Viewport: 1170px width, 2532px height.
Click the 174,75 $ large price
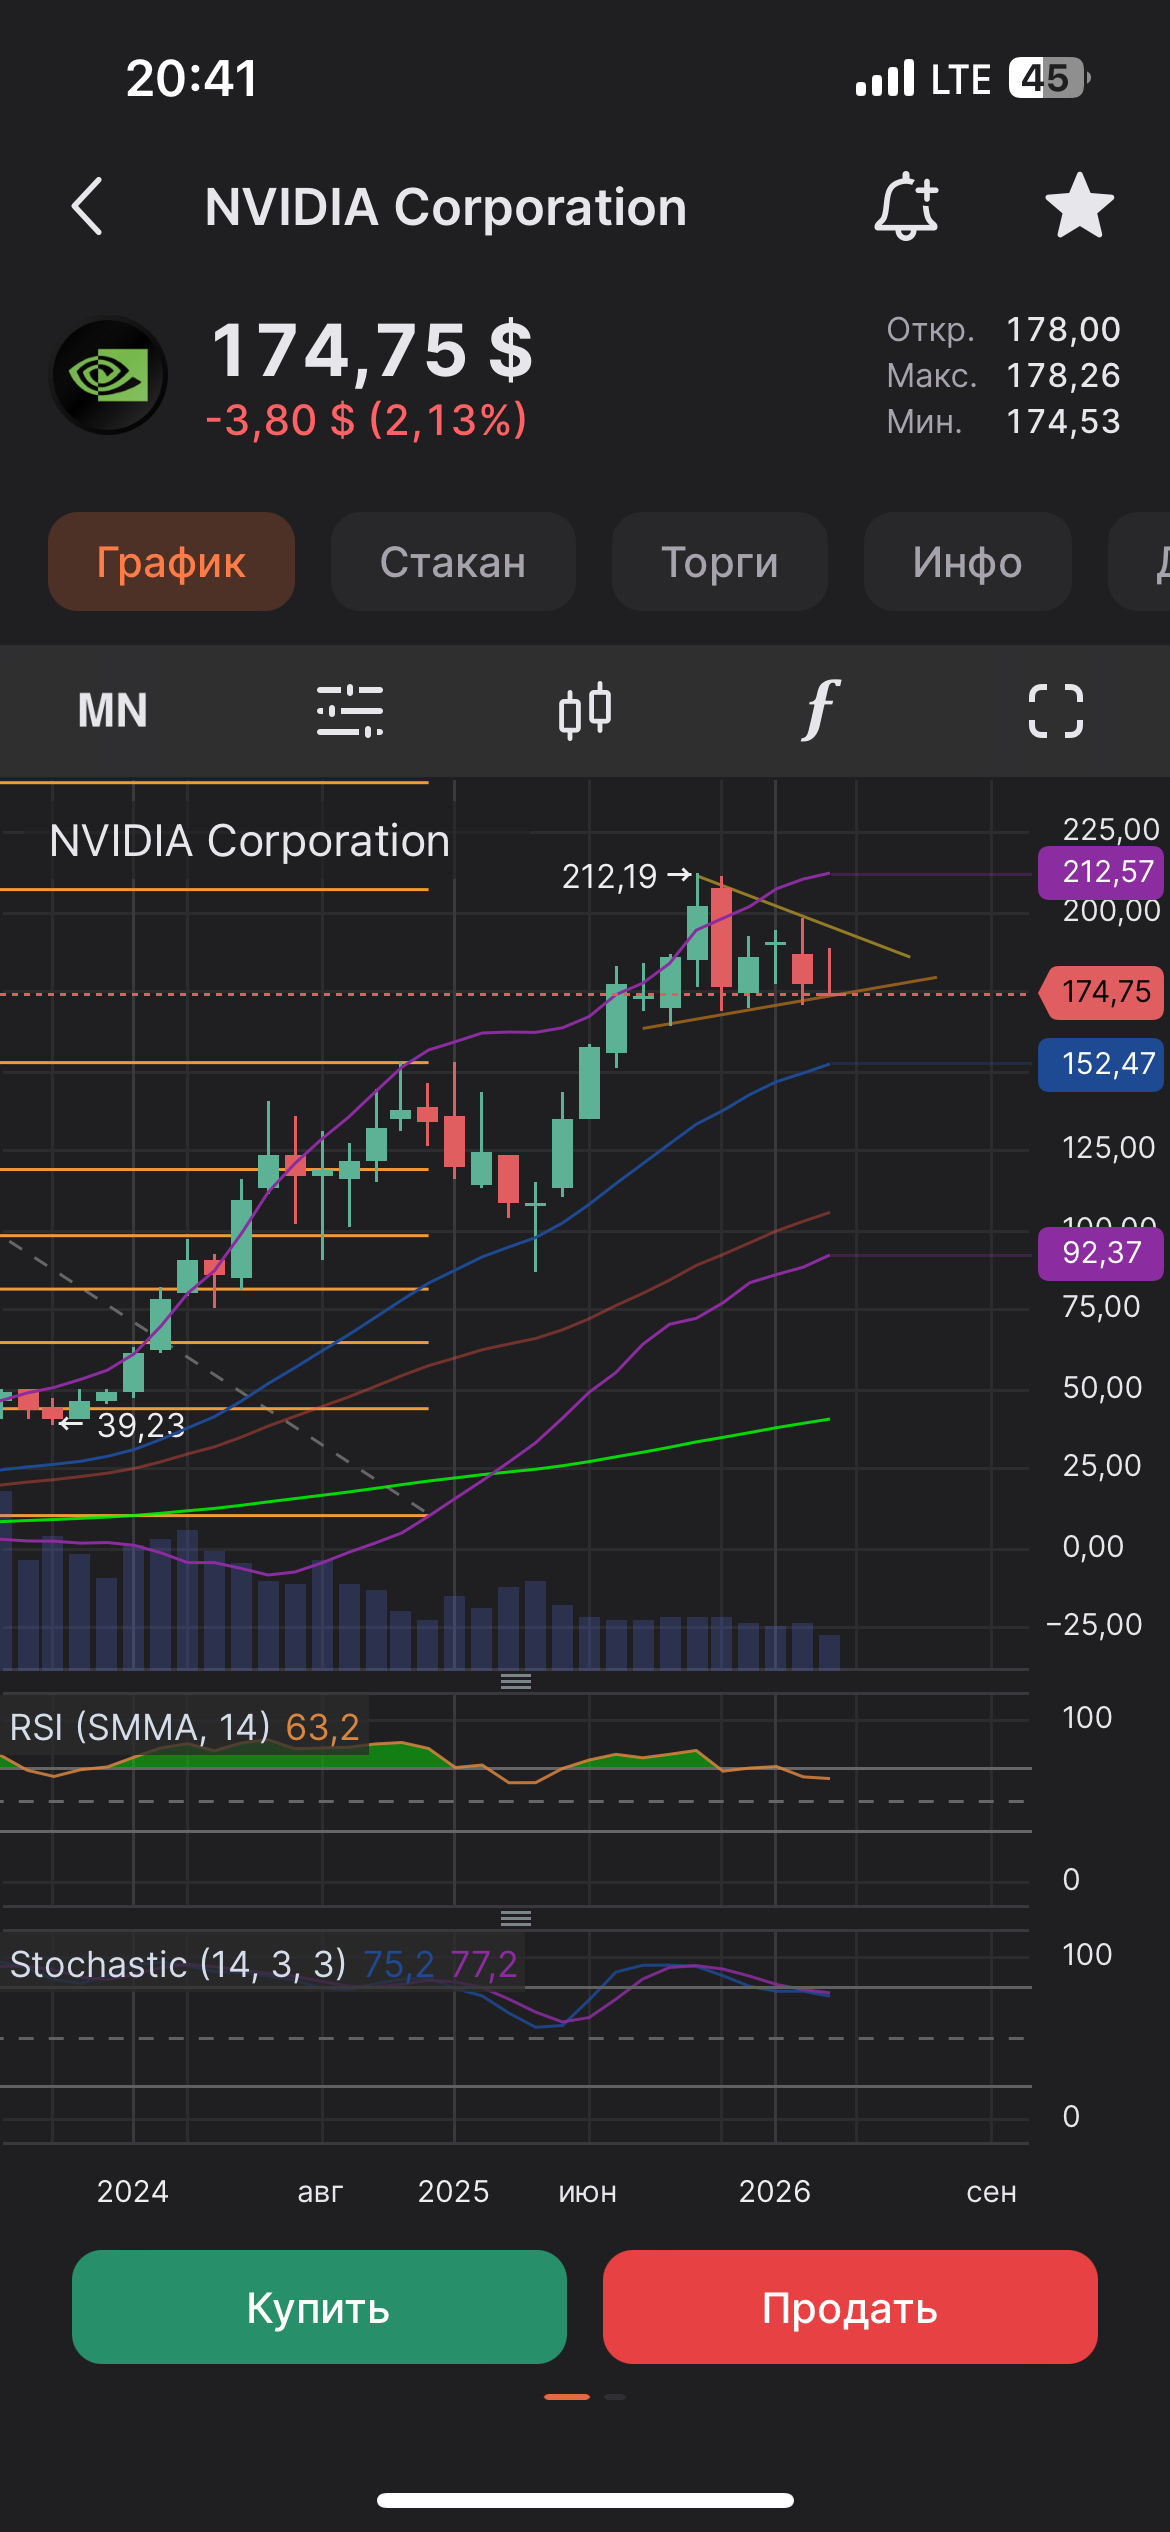(x=372, y=352)
